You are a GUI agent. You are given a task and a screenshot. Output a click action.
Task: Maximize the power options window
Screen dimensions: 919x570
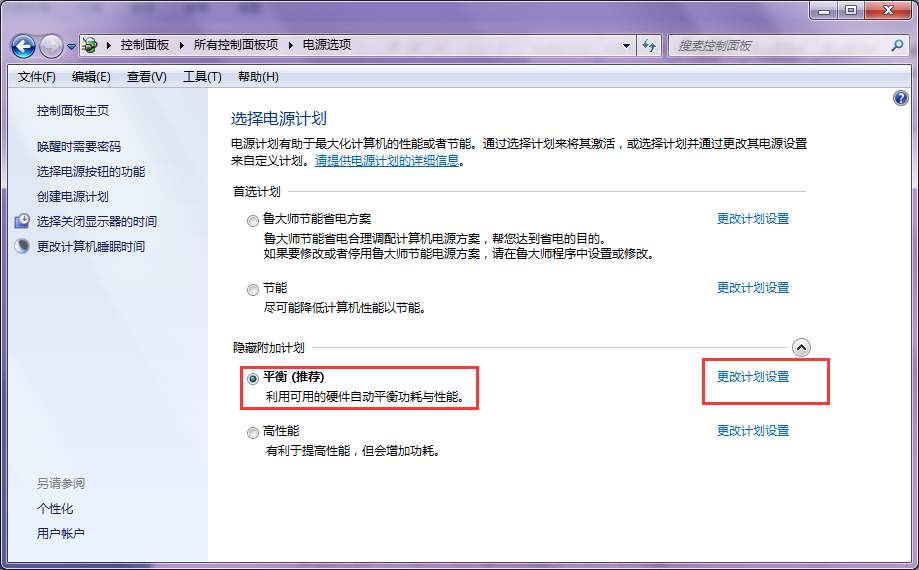click(x=851, y=10)
